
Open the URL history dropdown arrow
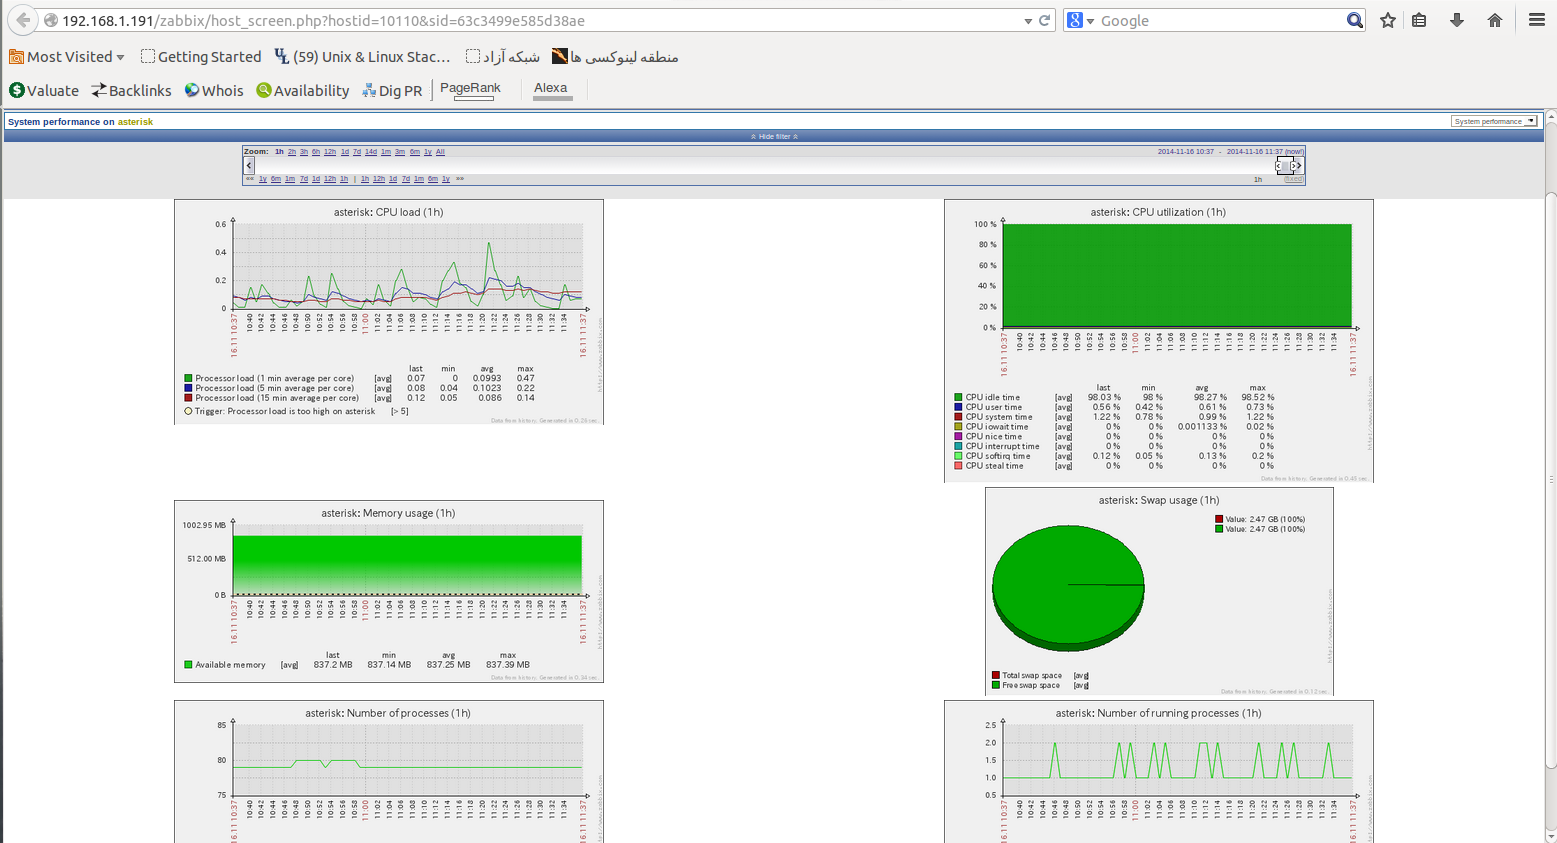(1028, 20)
